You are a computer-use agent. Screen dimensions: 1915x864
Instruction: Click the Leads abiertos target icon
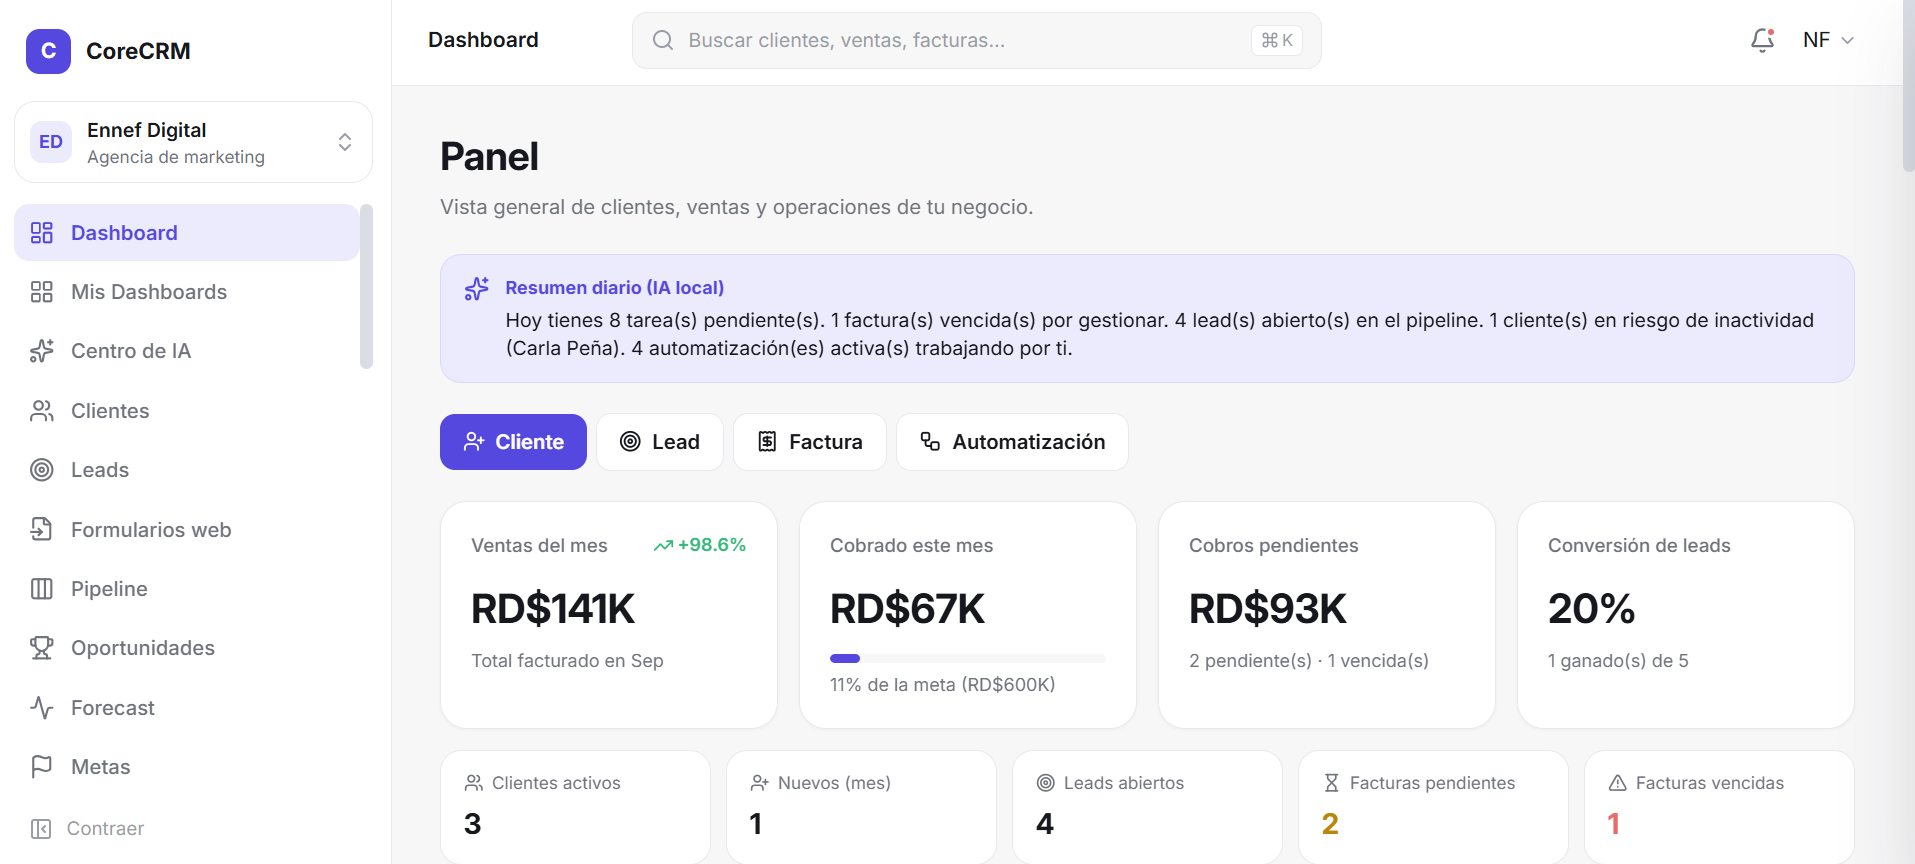tap(1046, 783)
